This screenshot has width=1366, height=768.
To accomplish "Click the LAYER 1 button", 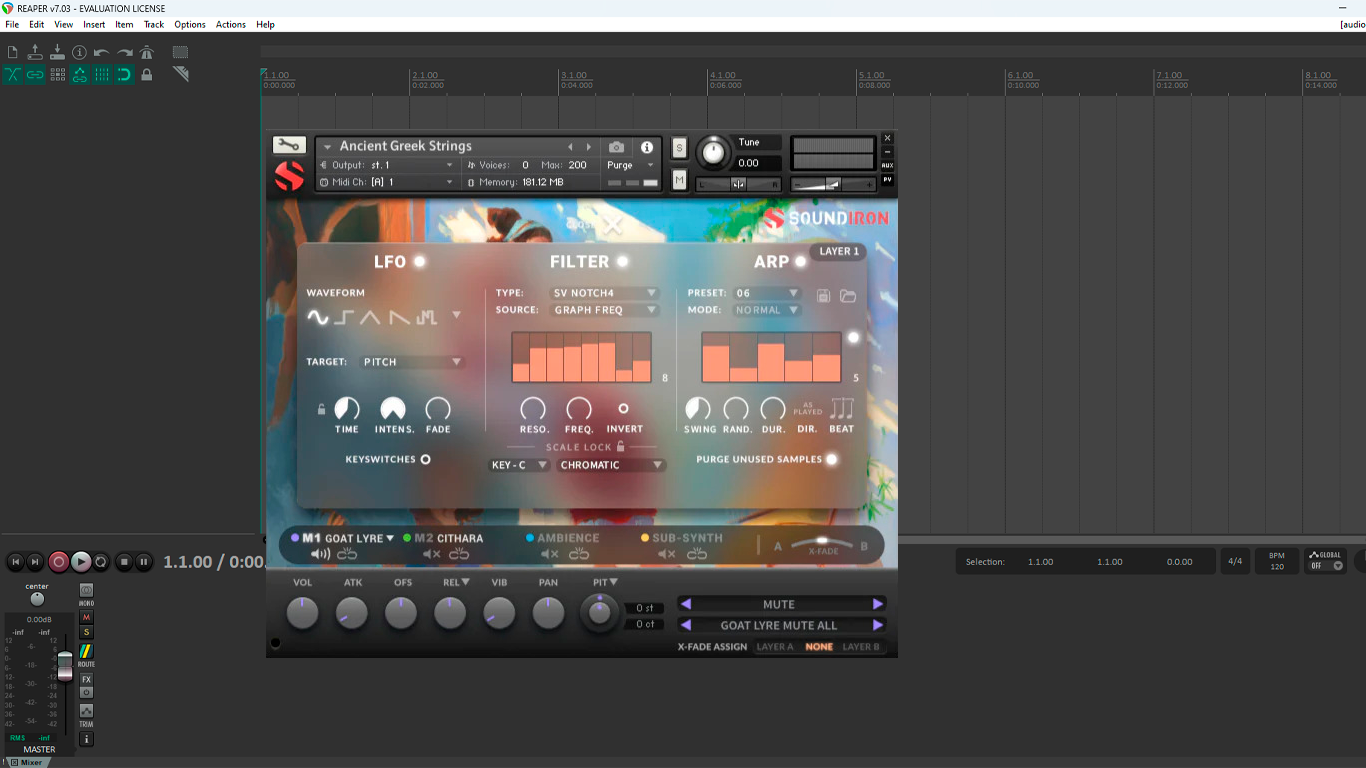I will click(x=839, y=251).
